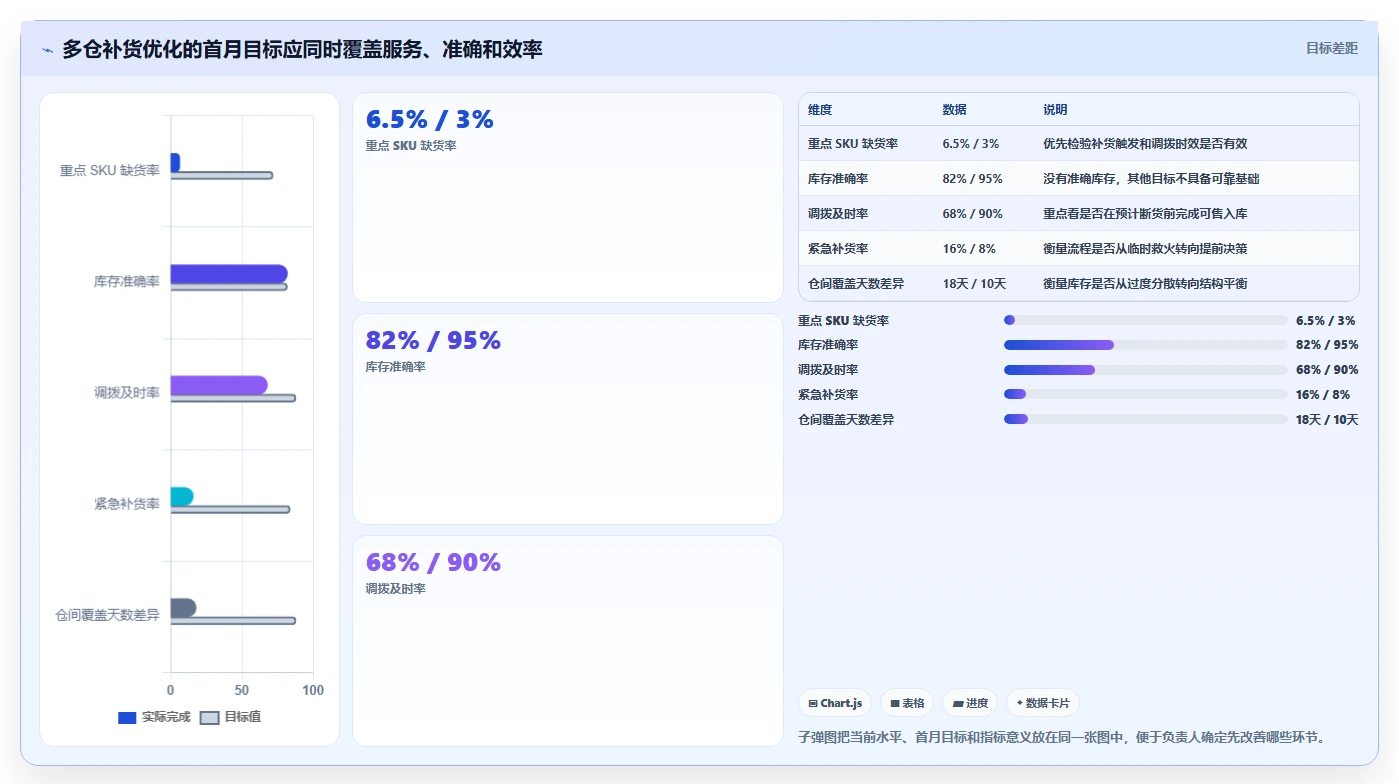Click the 没有准确库存 description cell
This screenshot has height=784, width=1399.
(1151, 179)
